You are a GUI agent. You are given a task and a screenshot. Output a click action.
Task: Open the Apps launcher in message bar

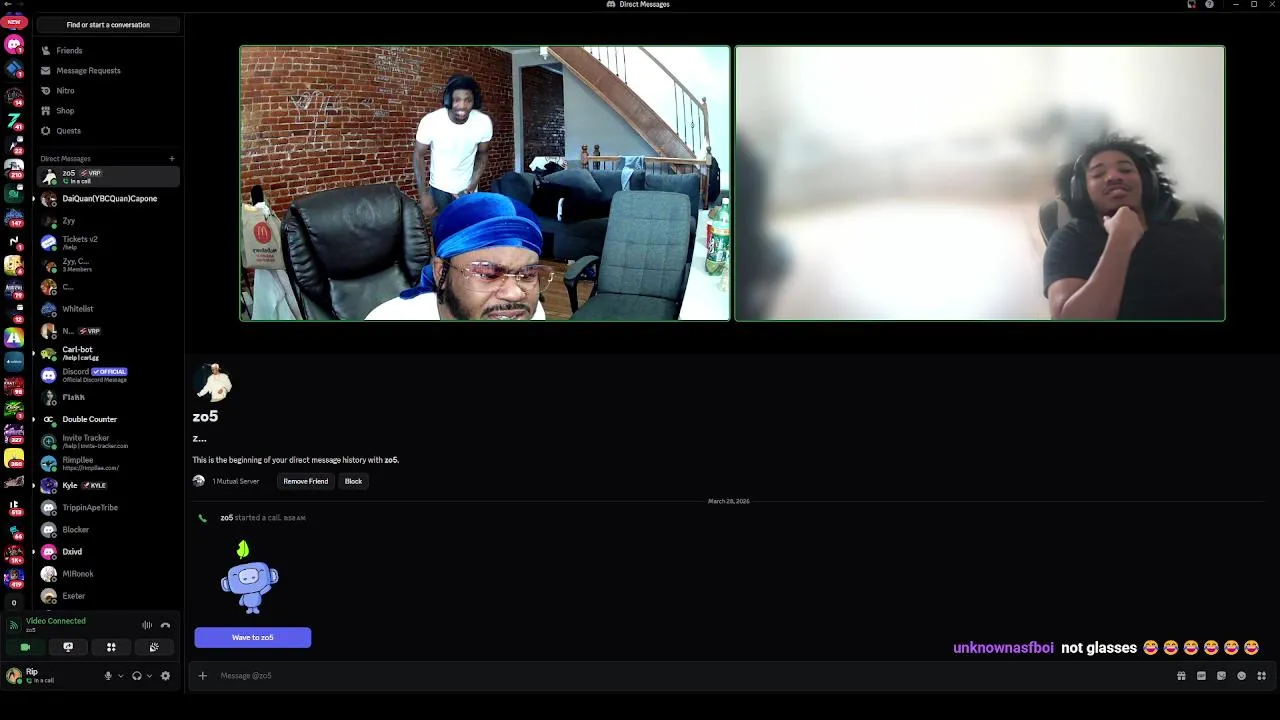1261,676
